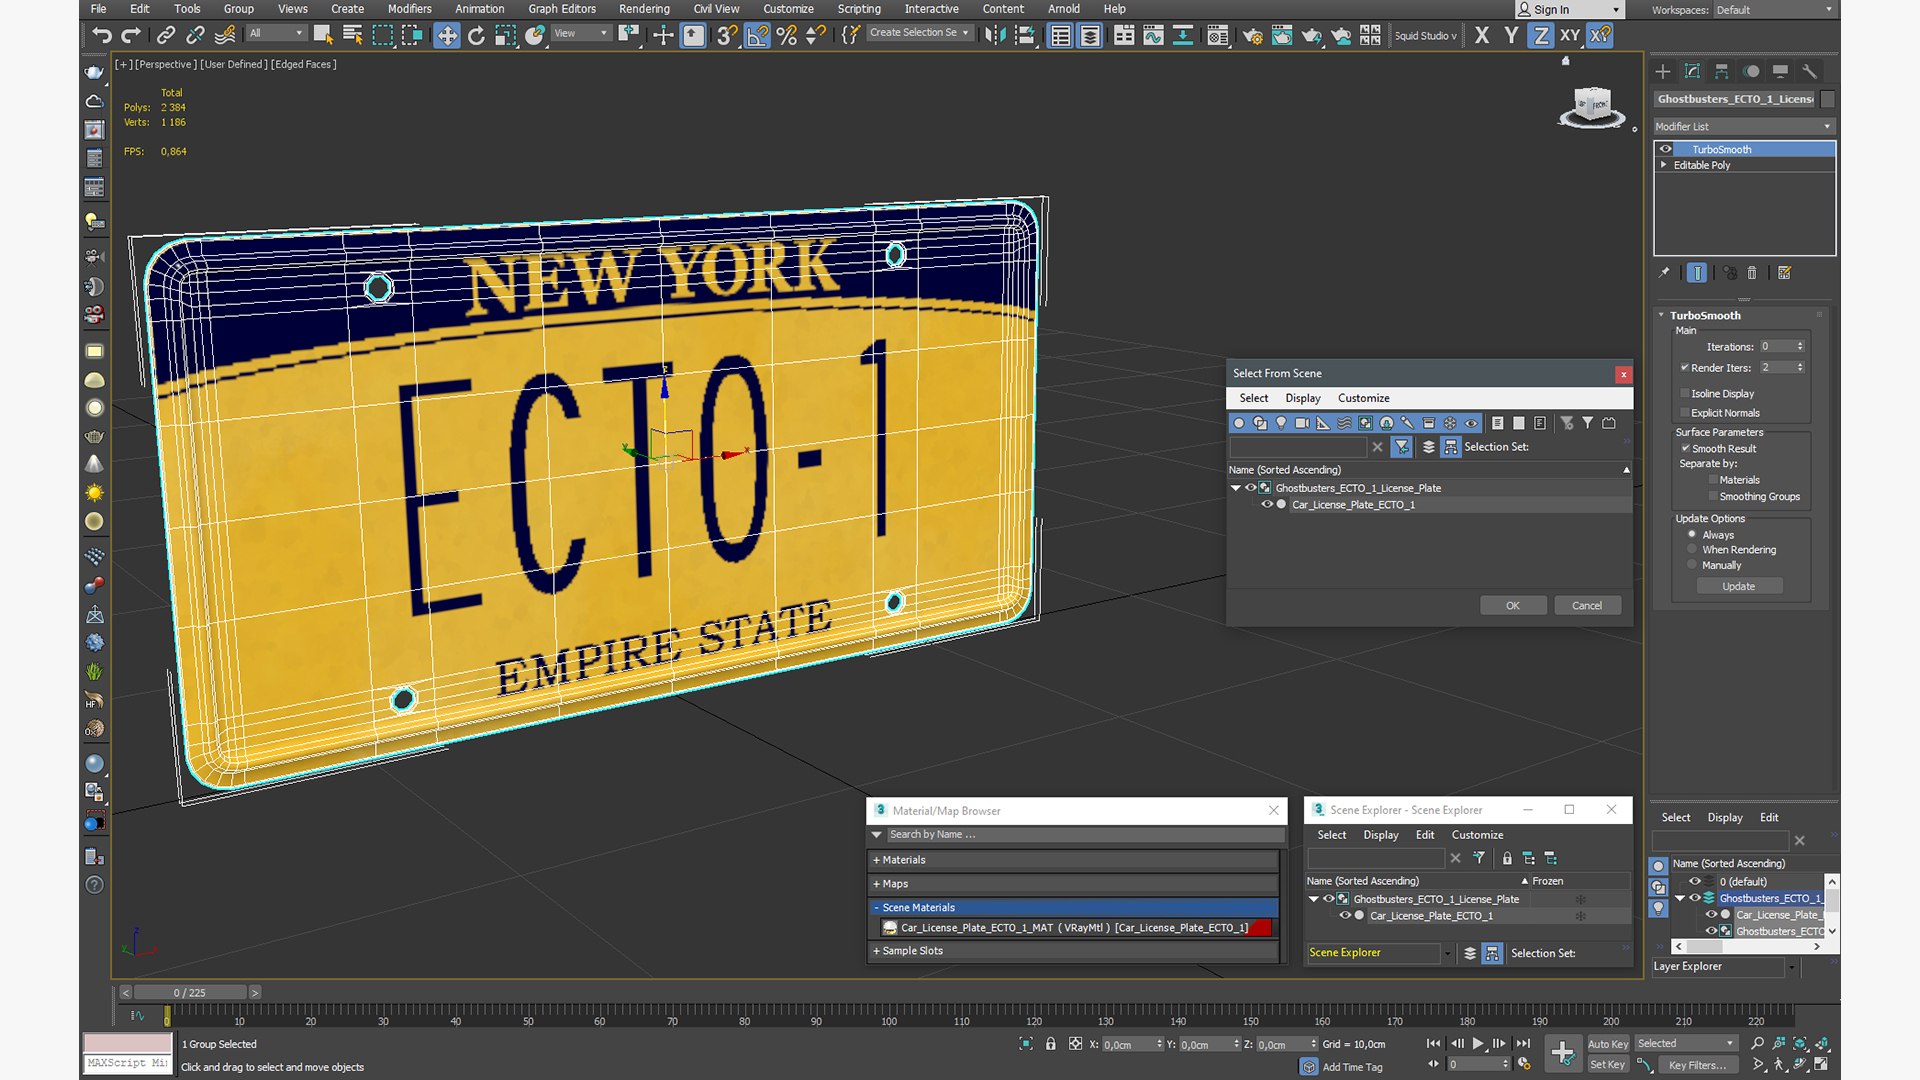1920x1080 pixels.
Task: Open the Render Setup teapot icon
Action: [1252, 35]
